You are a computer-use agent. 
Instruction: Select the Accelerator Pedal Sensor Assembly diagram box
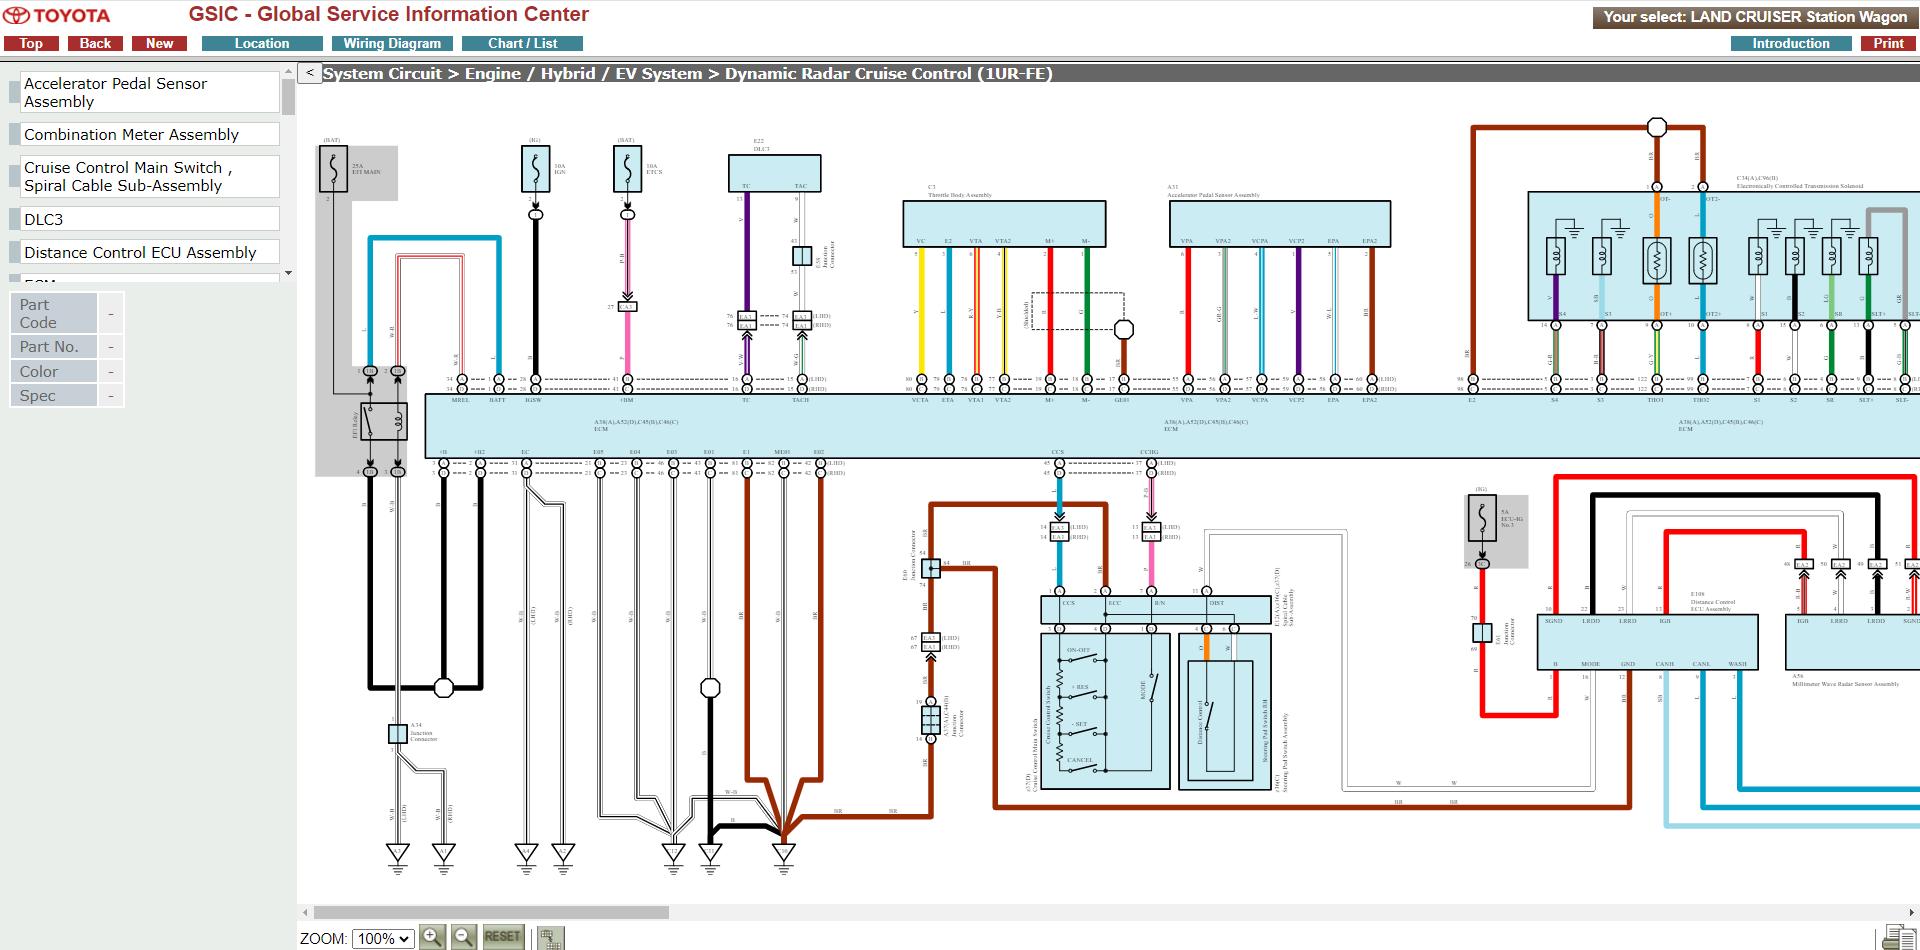click(1280, 223)
